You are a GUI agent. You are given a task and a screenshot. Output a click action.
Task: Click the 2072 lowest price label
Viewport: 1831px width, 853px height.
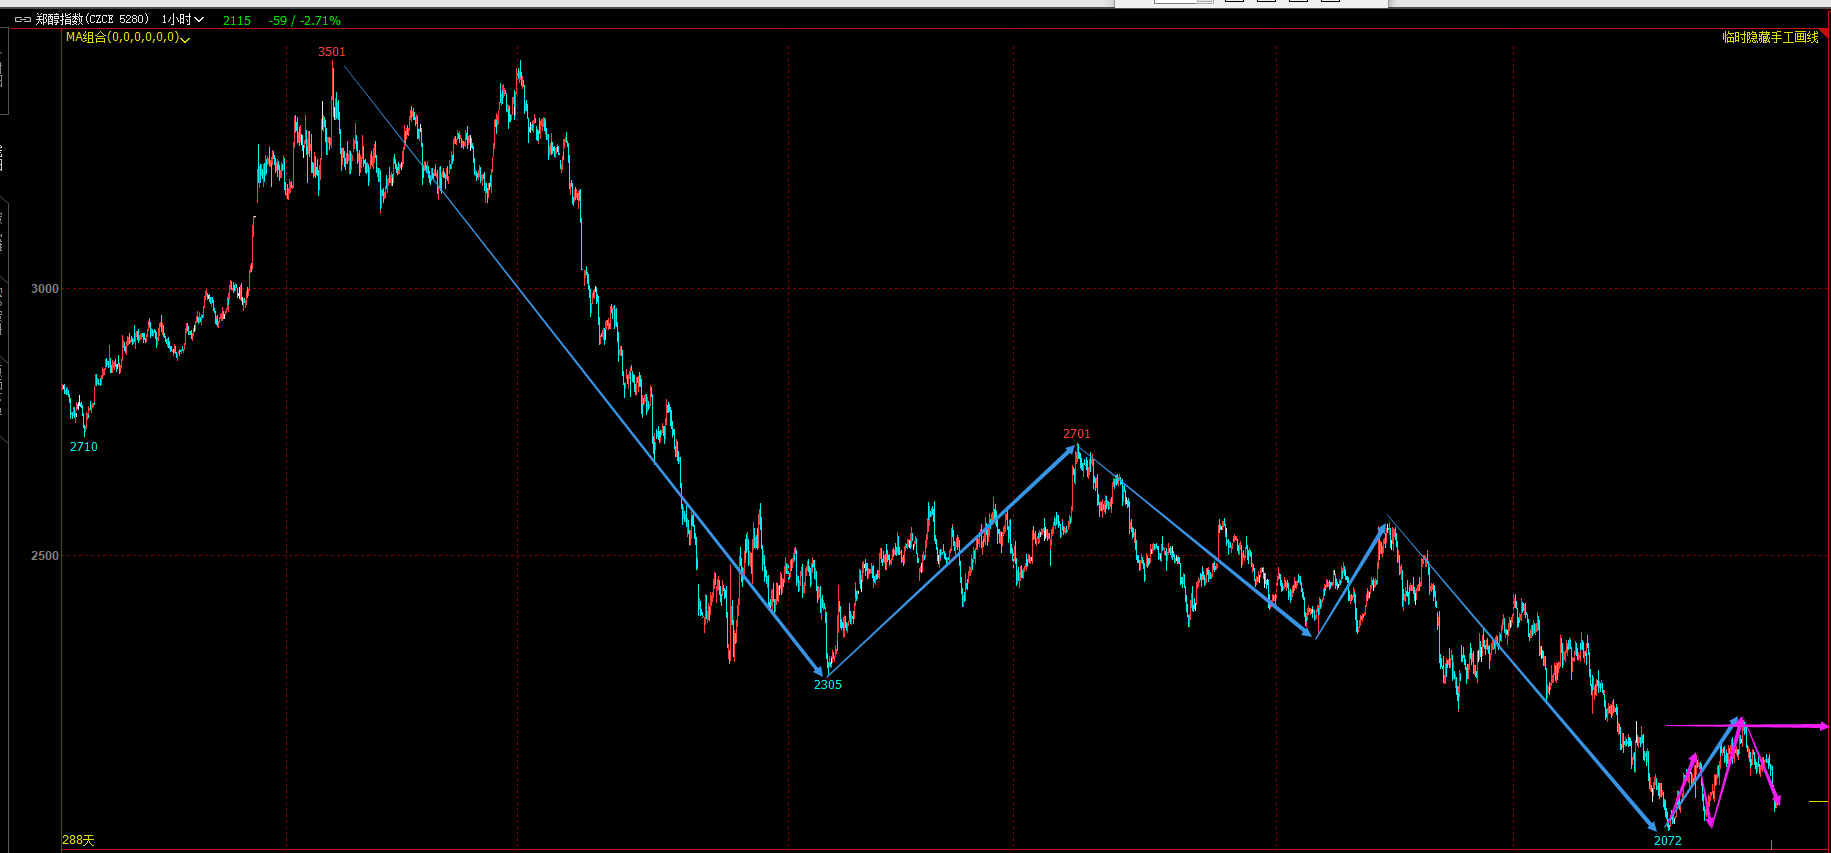tap(1668, 841)
